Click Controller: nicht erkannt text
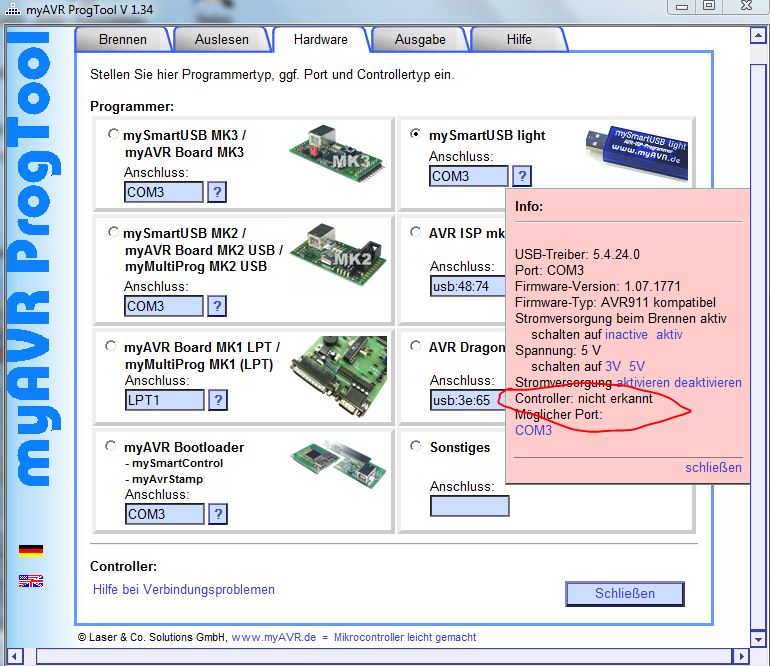This screenshot has width=770, height=666. (583, 398)
